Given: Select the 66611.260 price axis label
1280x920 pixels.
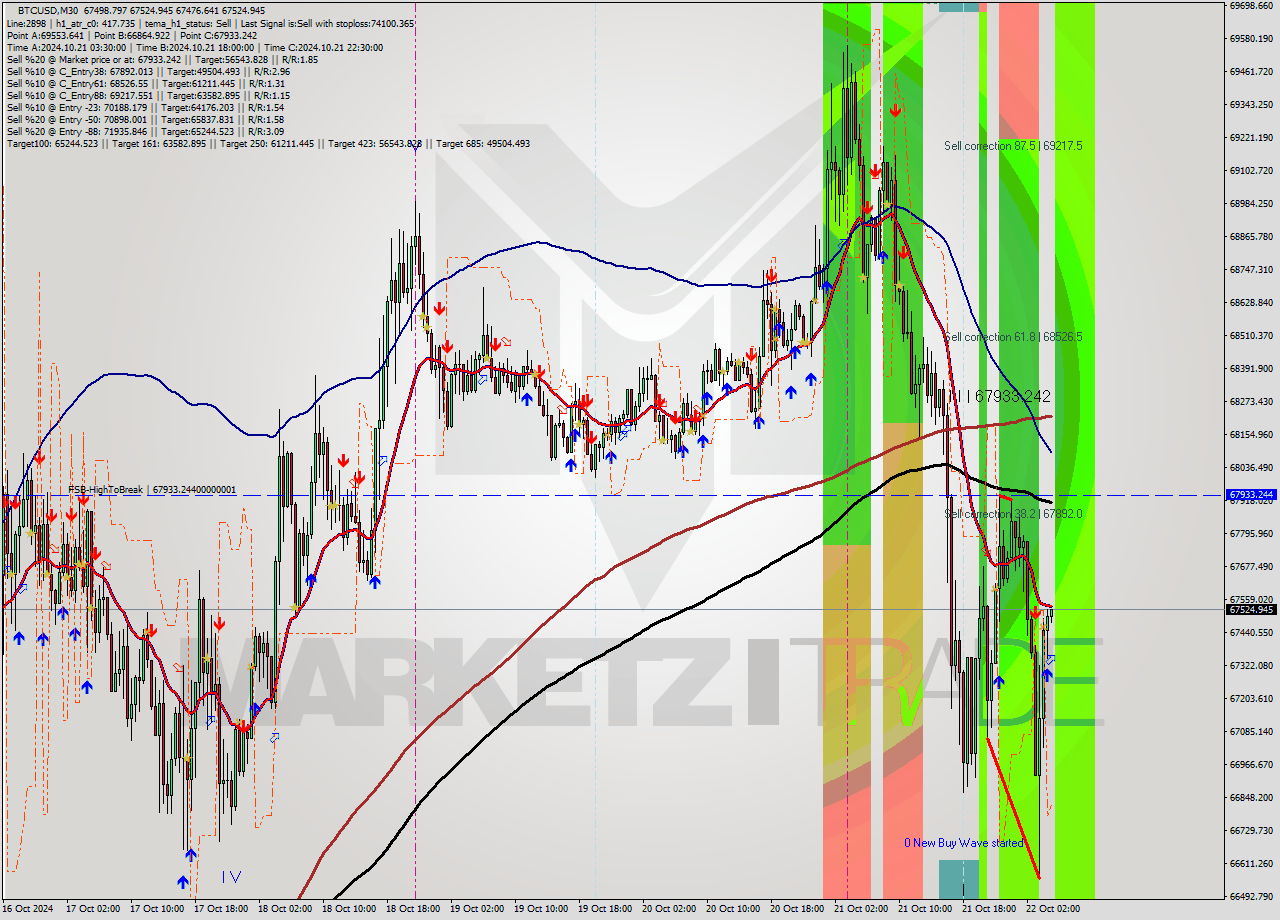Looking at the screenshot, I should (x=1251, y=863).
